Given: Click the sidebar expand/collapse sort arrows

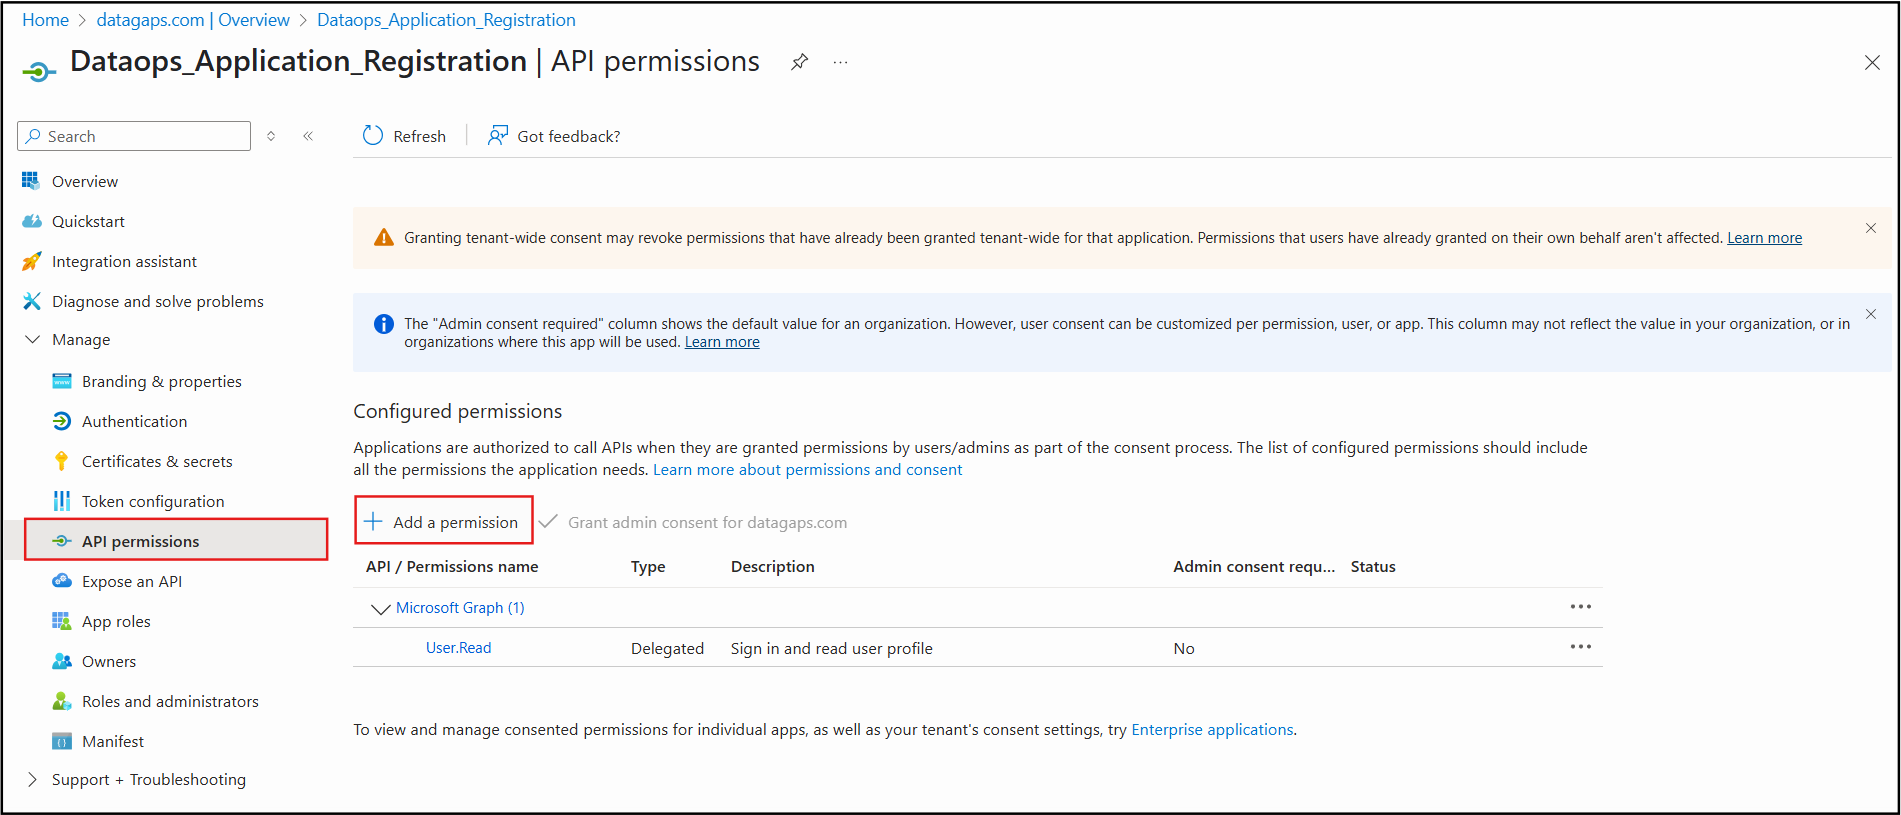Looking at the screenshot, I should tap(271, 136).
